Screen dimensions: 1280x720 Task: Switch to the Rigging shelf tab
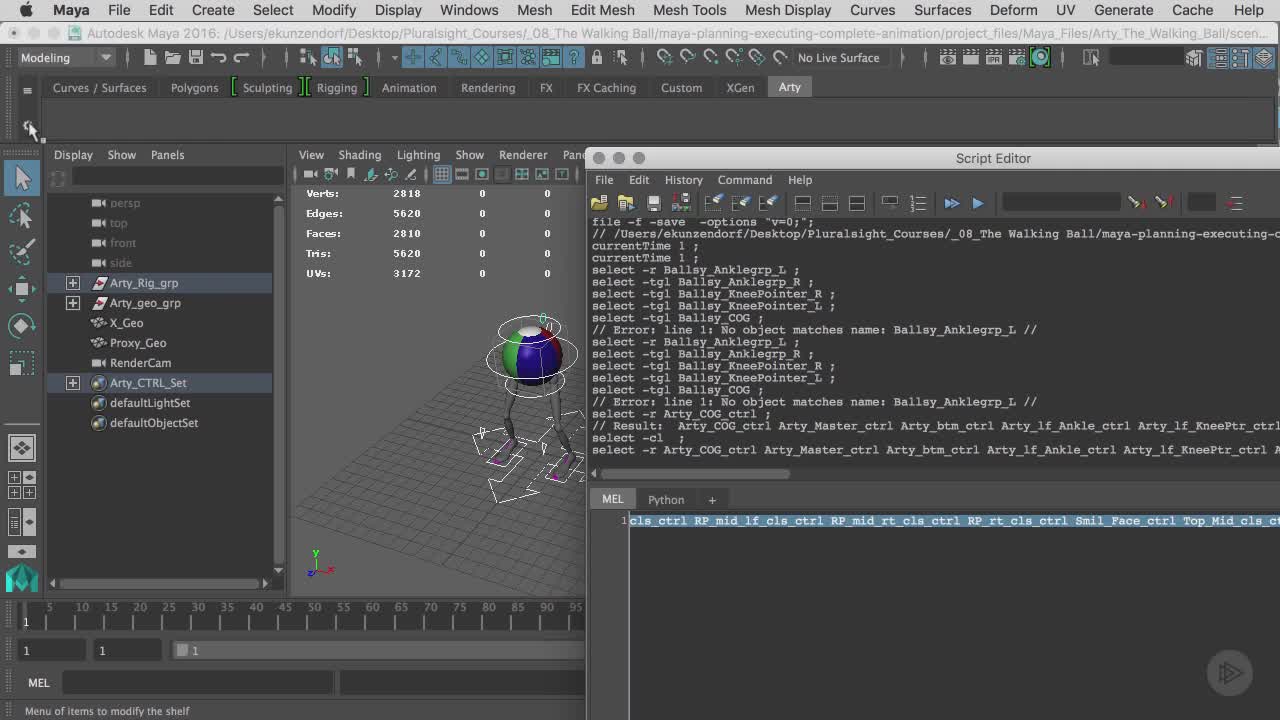[336, 88]
